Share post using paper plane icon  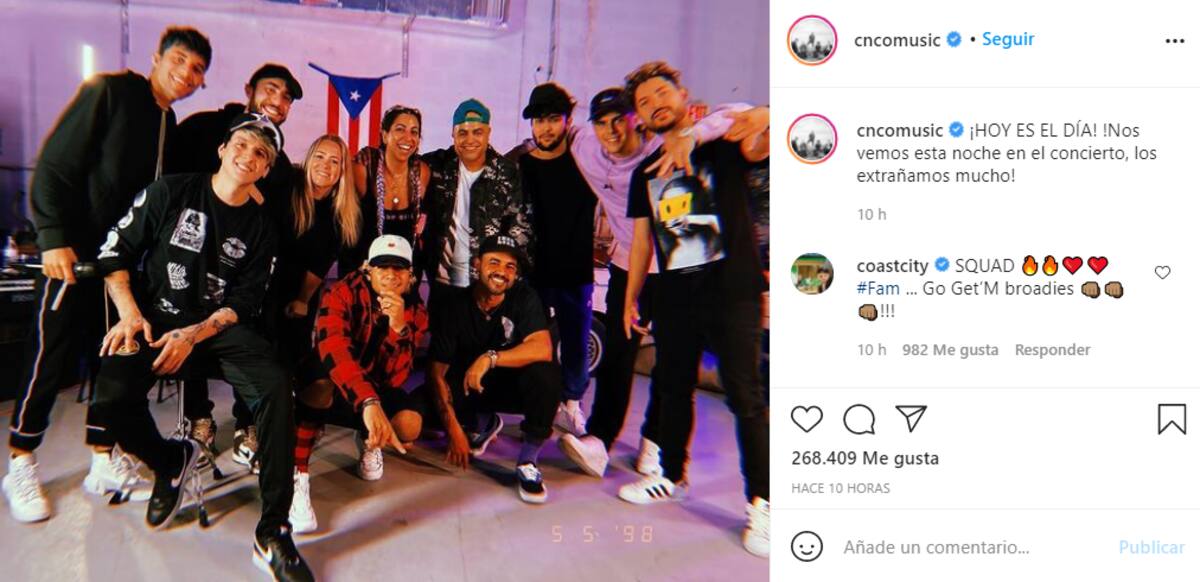click(x=911, y=419)
